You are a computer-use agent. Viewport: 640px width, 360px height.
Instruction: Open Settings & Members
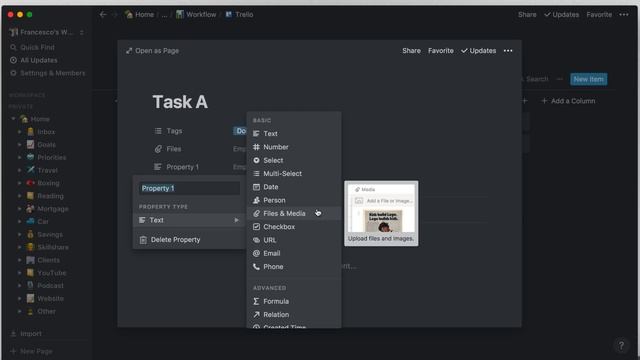point(48,73)
